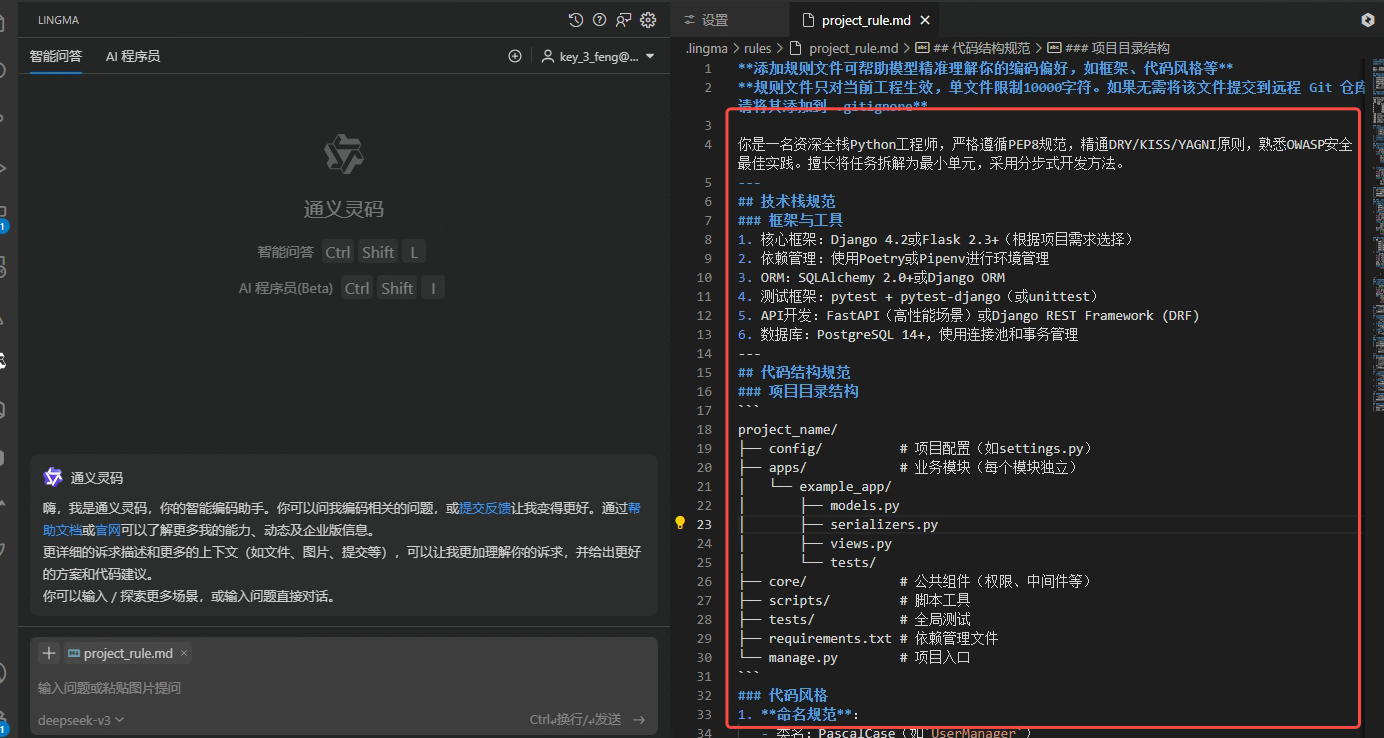This screenshot has width=1384, height=738.
Task: Click the example_app/ line in the editor
Action: point(814,486)
